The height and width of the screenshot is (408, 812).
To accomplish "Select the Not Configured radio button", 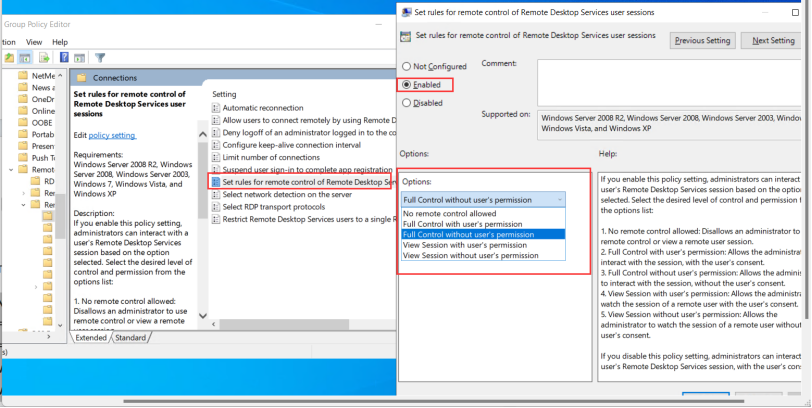I will 407,66.
